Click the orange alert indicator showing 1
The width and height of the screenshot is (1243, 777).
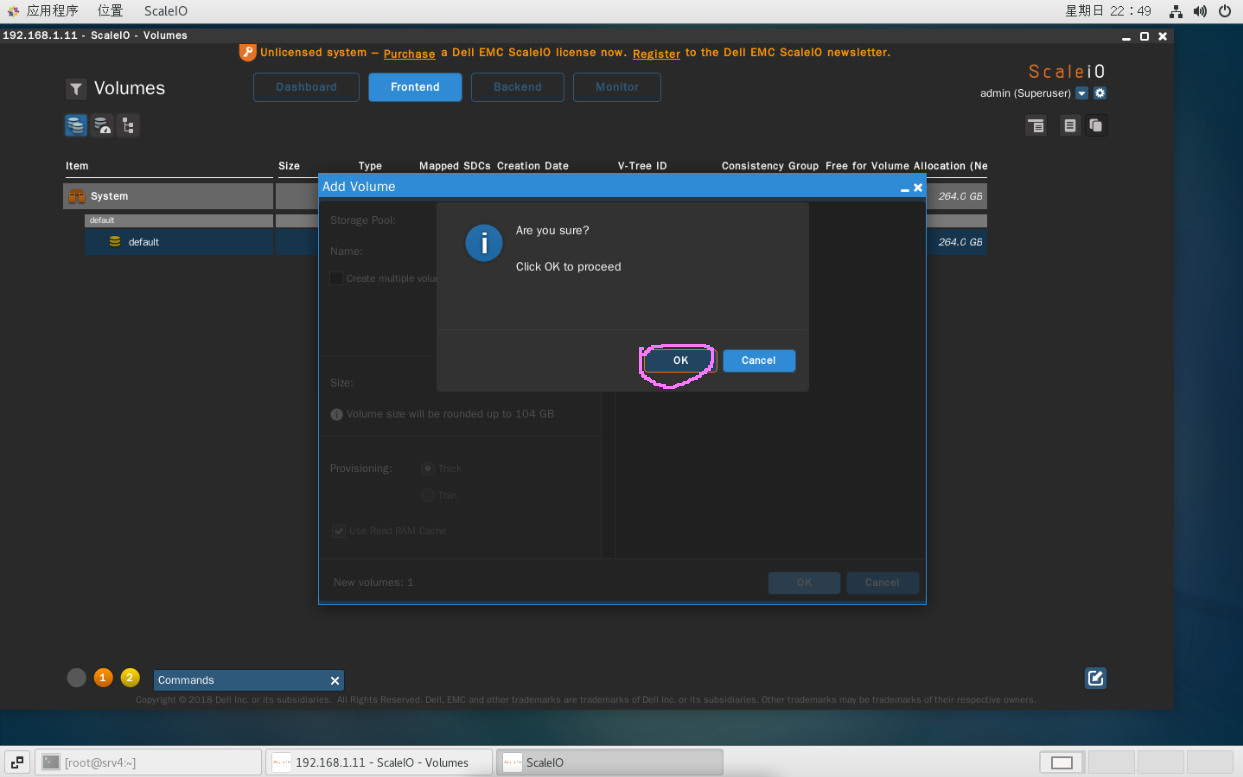pyautogui.click(x=103, y=678)
